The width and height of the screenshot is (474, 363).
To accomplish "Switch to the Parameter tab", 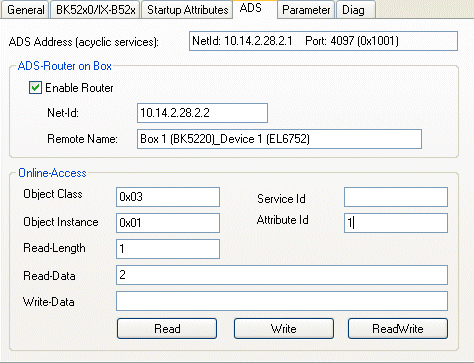I will (x=306, y=10).
